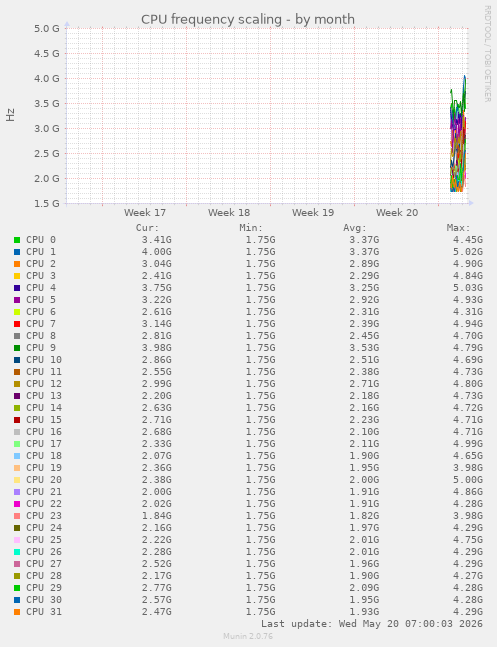Click the CPU 31 orange swatch
This screenshot has width=497, height=647.
click(x=17, y=612)
